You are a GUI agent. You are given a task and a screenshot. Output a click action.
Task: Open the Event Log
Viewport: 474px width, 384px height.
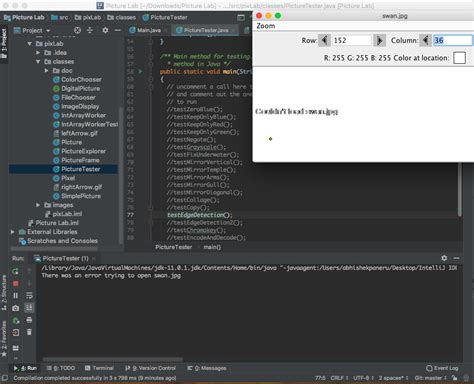click(x=442, y=368)
